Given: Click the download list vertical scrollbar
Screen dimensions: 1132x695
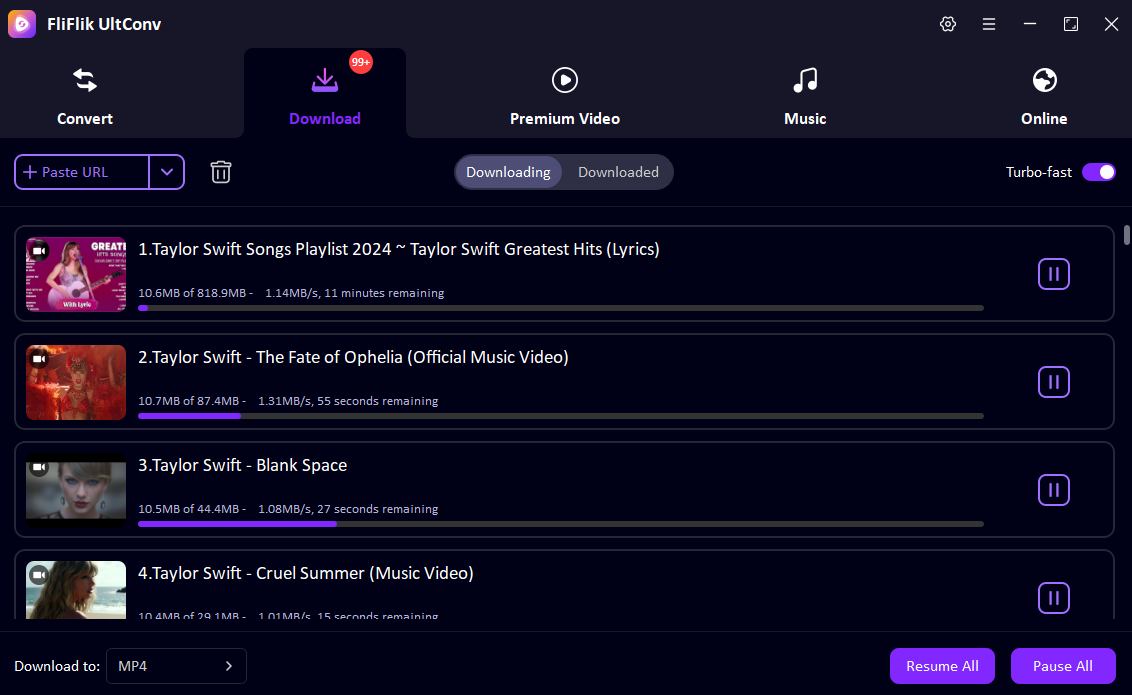Looking at the screenshot, I should coord(1127,235).
